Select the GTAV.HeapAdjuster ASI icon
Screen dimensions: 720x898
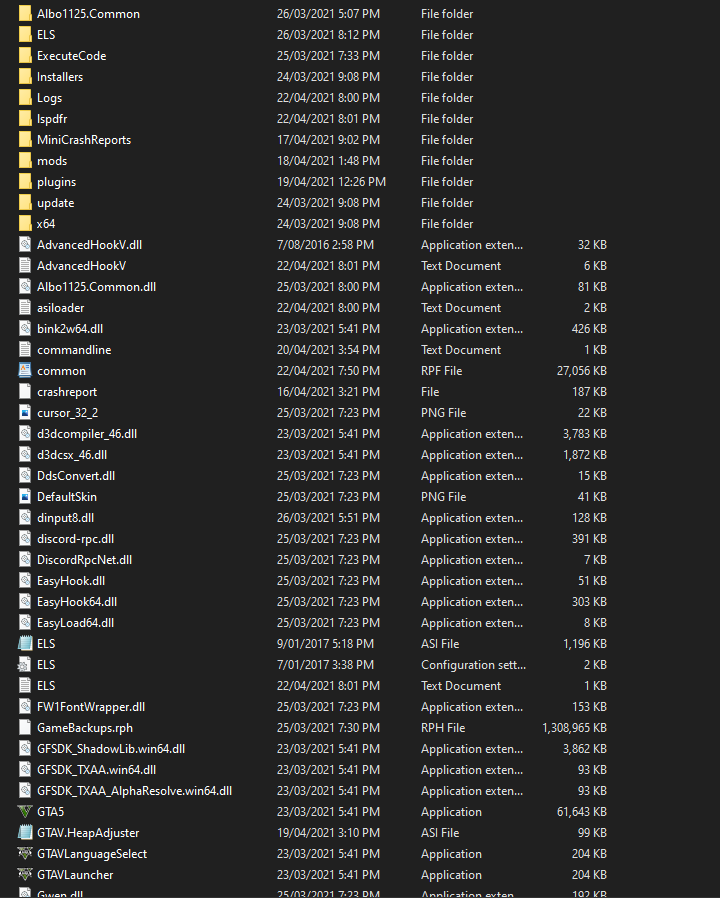coord(25,833)
